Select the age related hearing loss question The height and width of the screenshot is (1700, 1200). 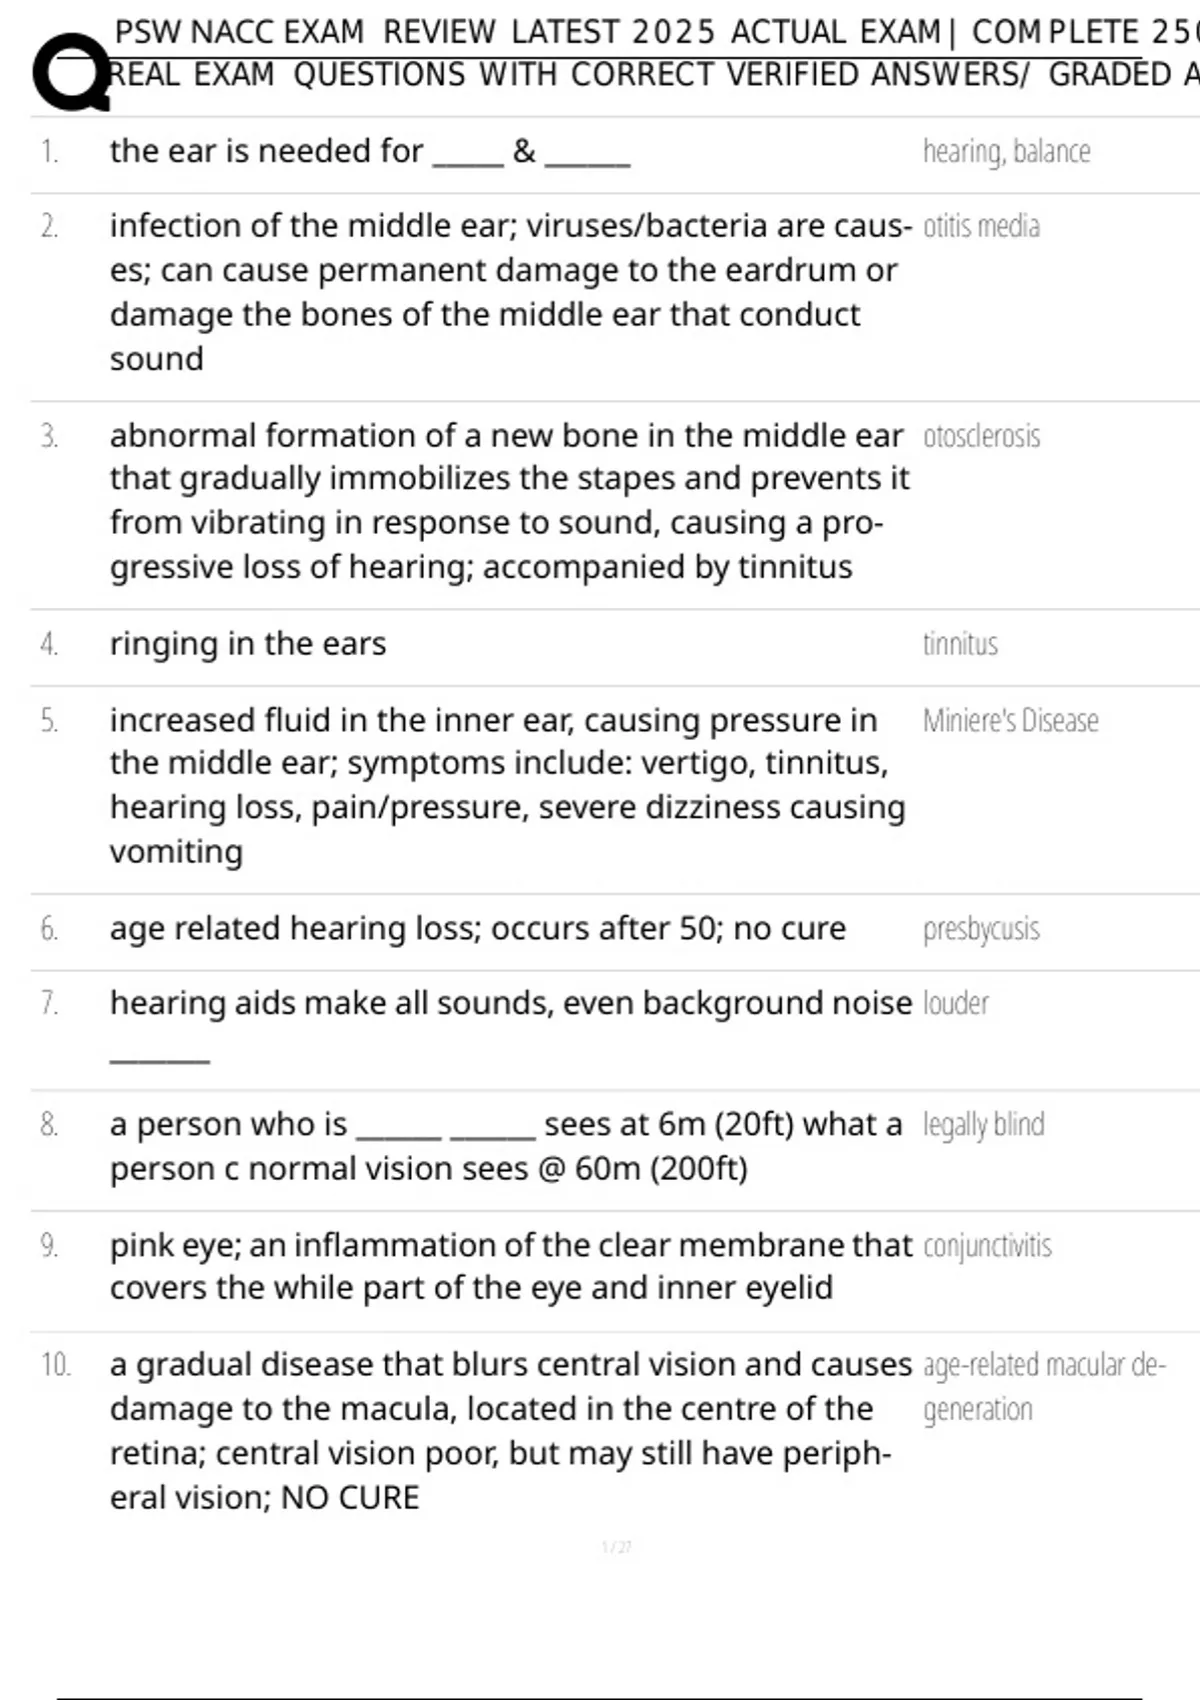point(477,929)
